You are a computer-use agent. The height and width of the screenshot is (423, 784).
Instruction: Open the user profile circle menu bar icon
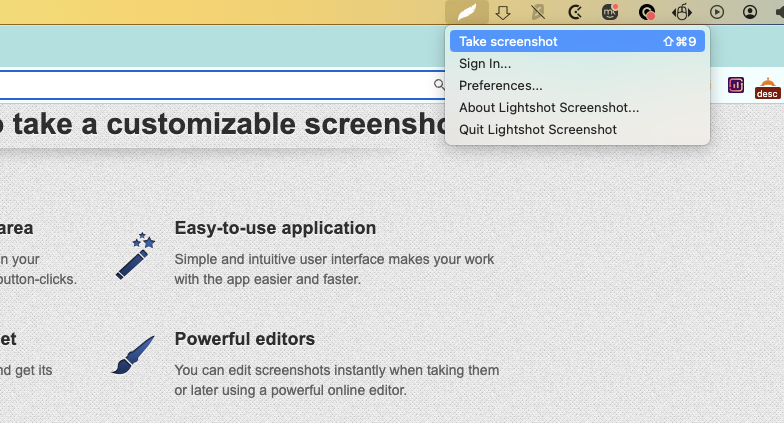click(x=750, y=12)
